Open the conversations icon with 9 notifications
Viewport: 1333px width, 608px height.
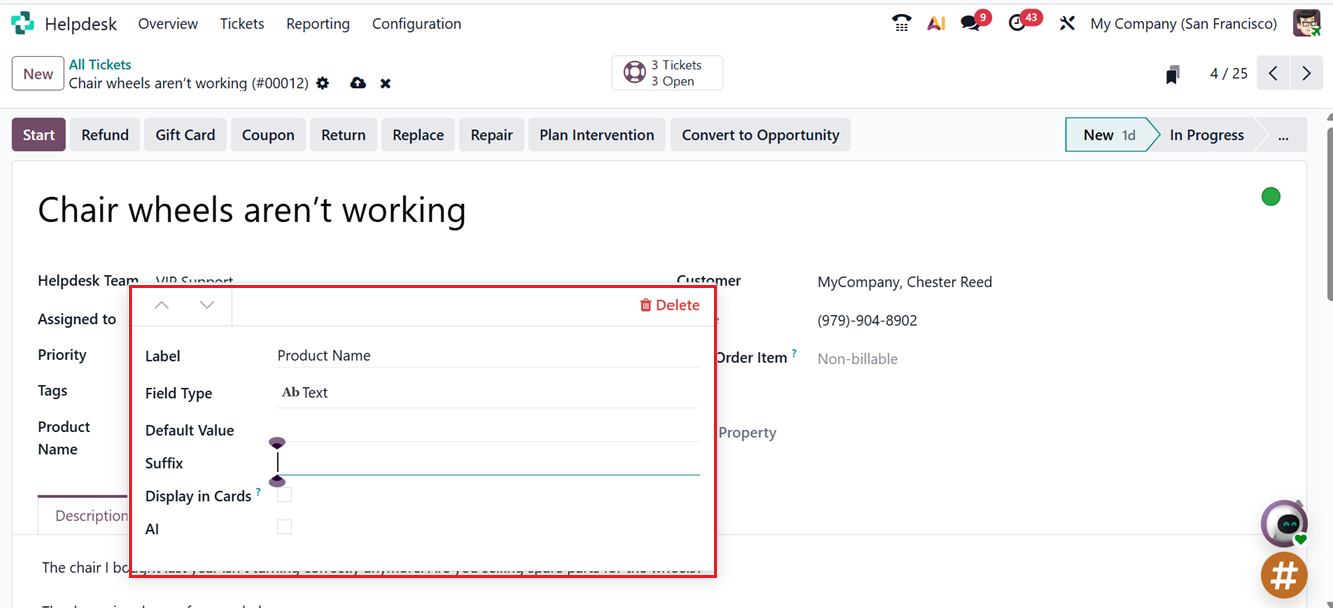point(972,22)
